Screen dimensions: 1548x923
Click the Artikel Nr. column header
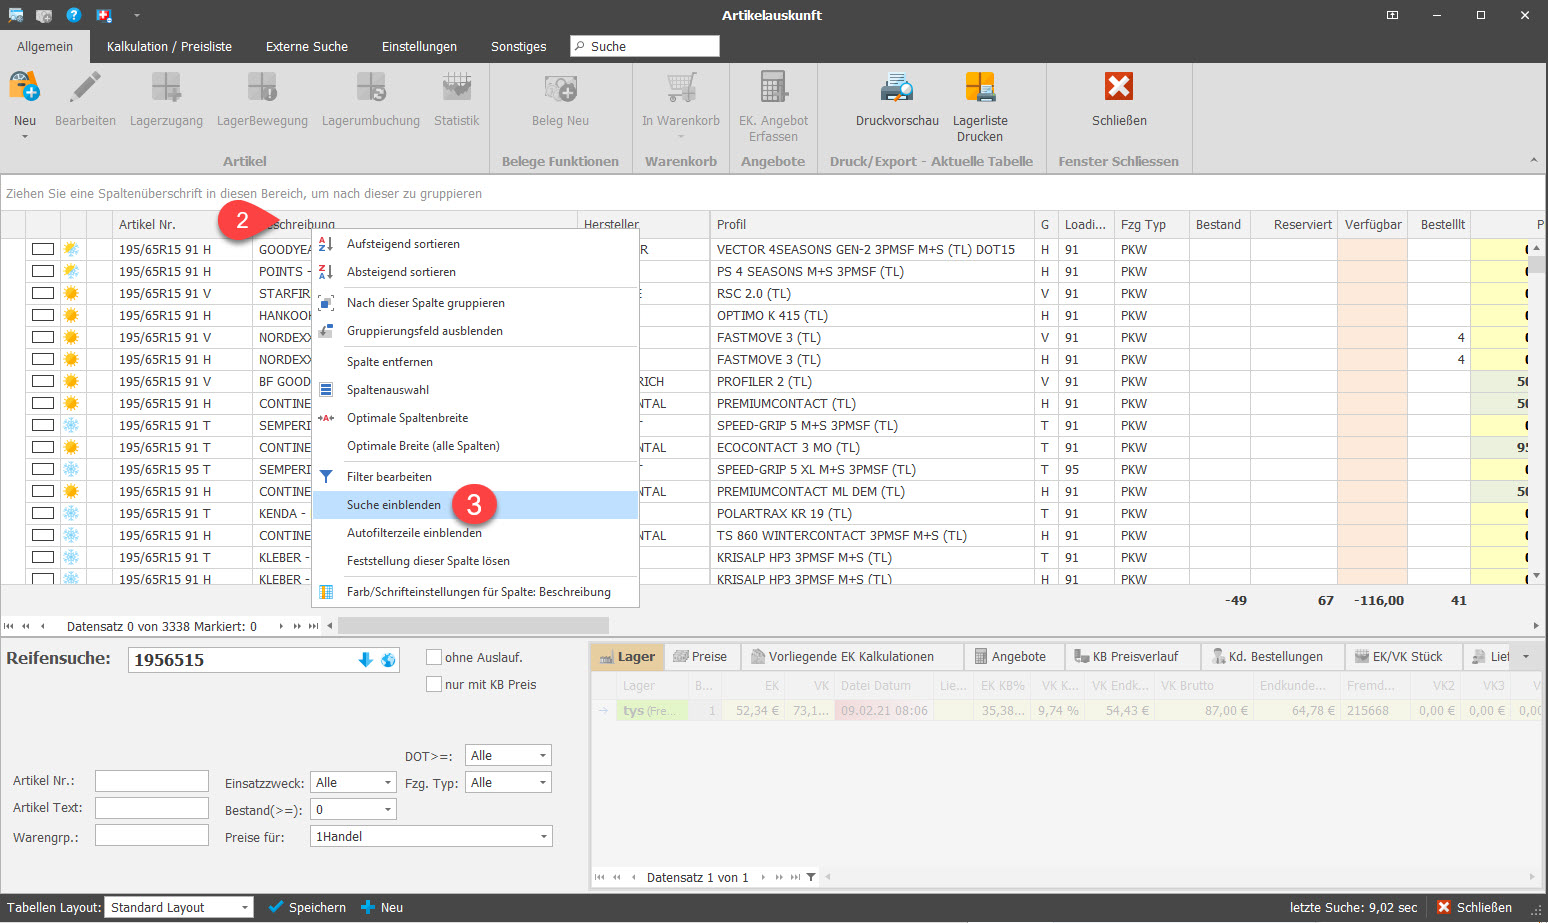(183, 224)
